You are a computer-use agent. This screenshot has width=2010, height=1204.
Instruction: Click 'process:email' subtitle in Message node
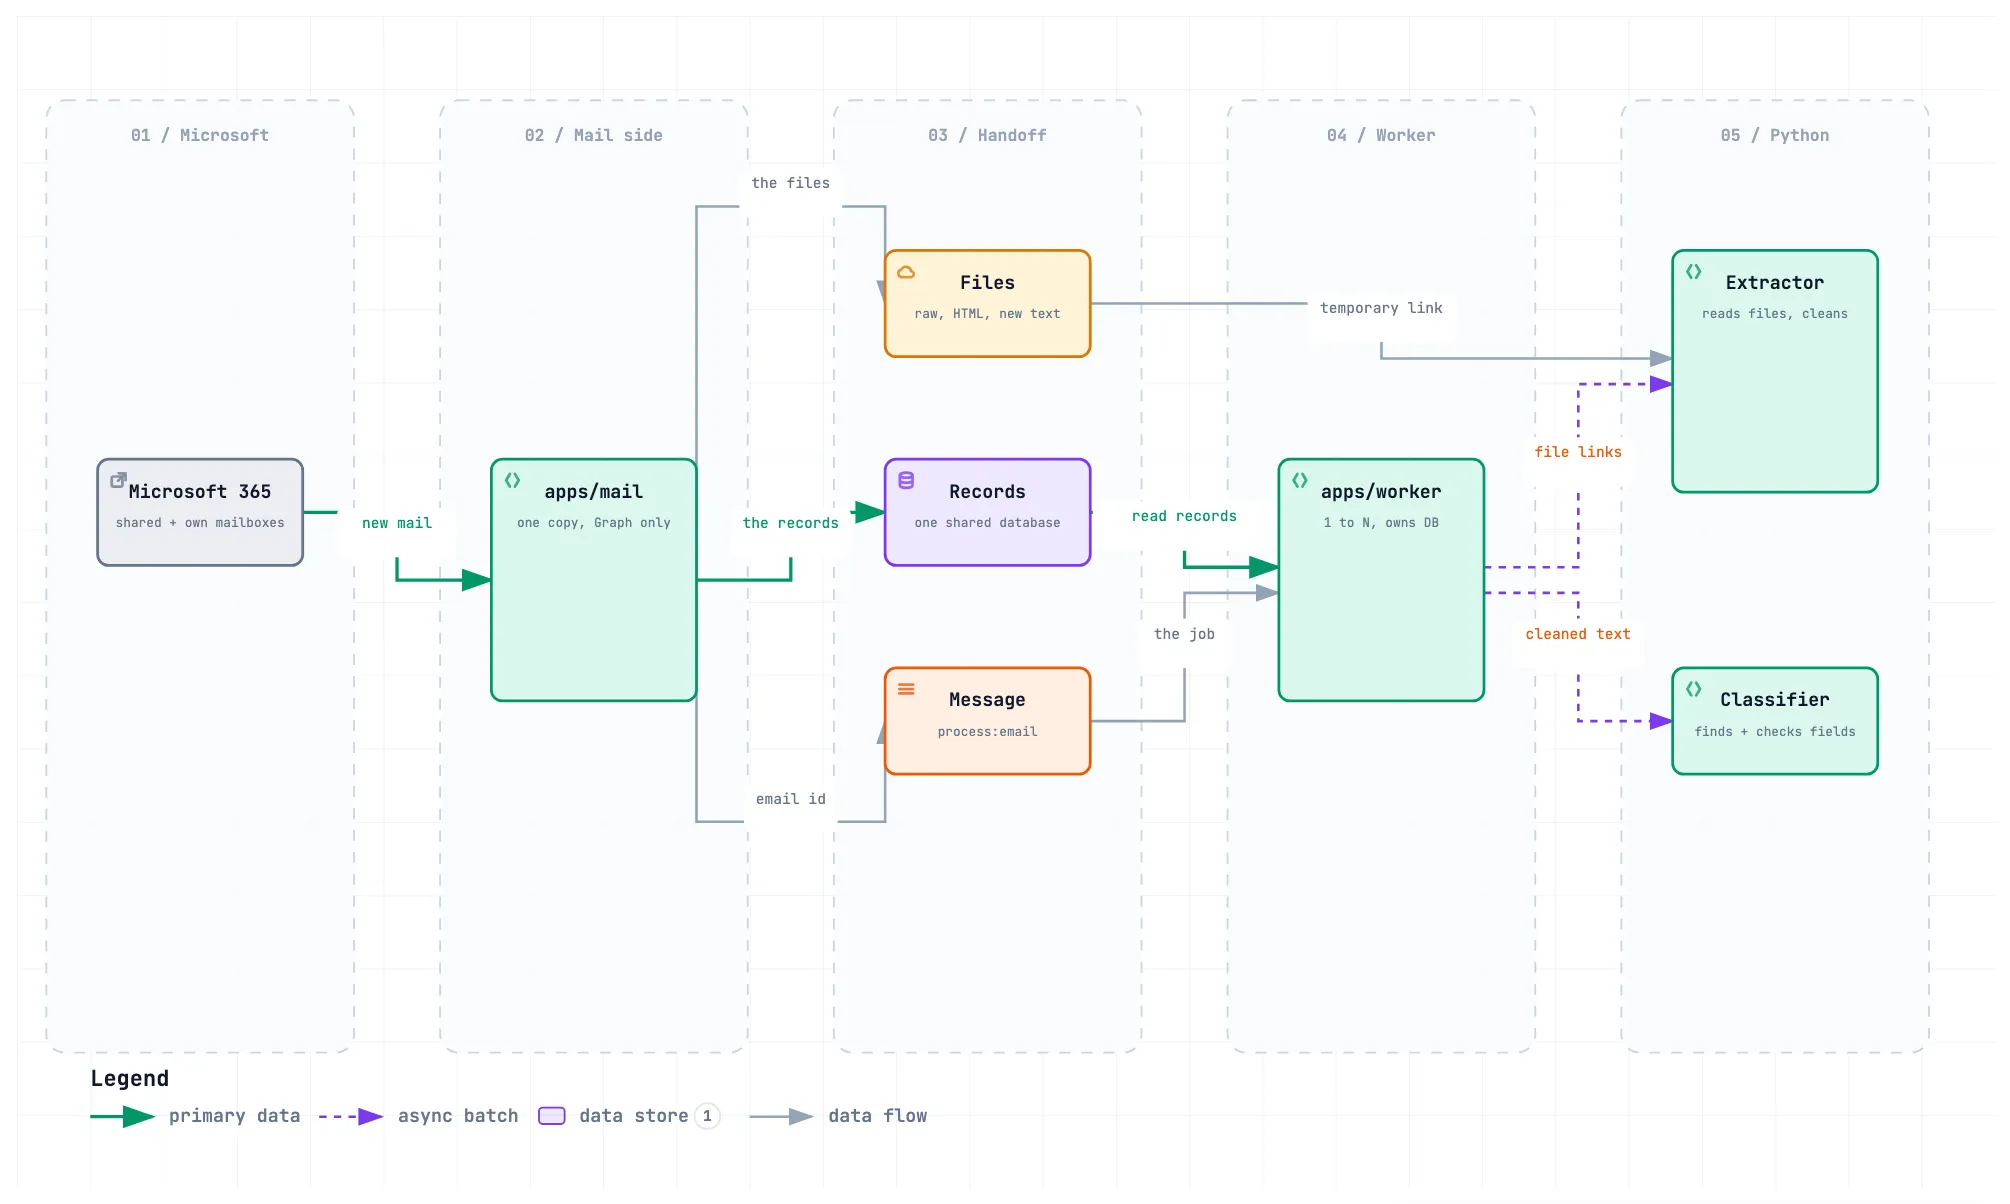click(988, 732)
